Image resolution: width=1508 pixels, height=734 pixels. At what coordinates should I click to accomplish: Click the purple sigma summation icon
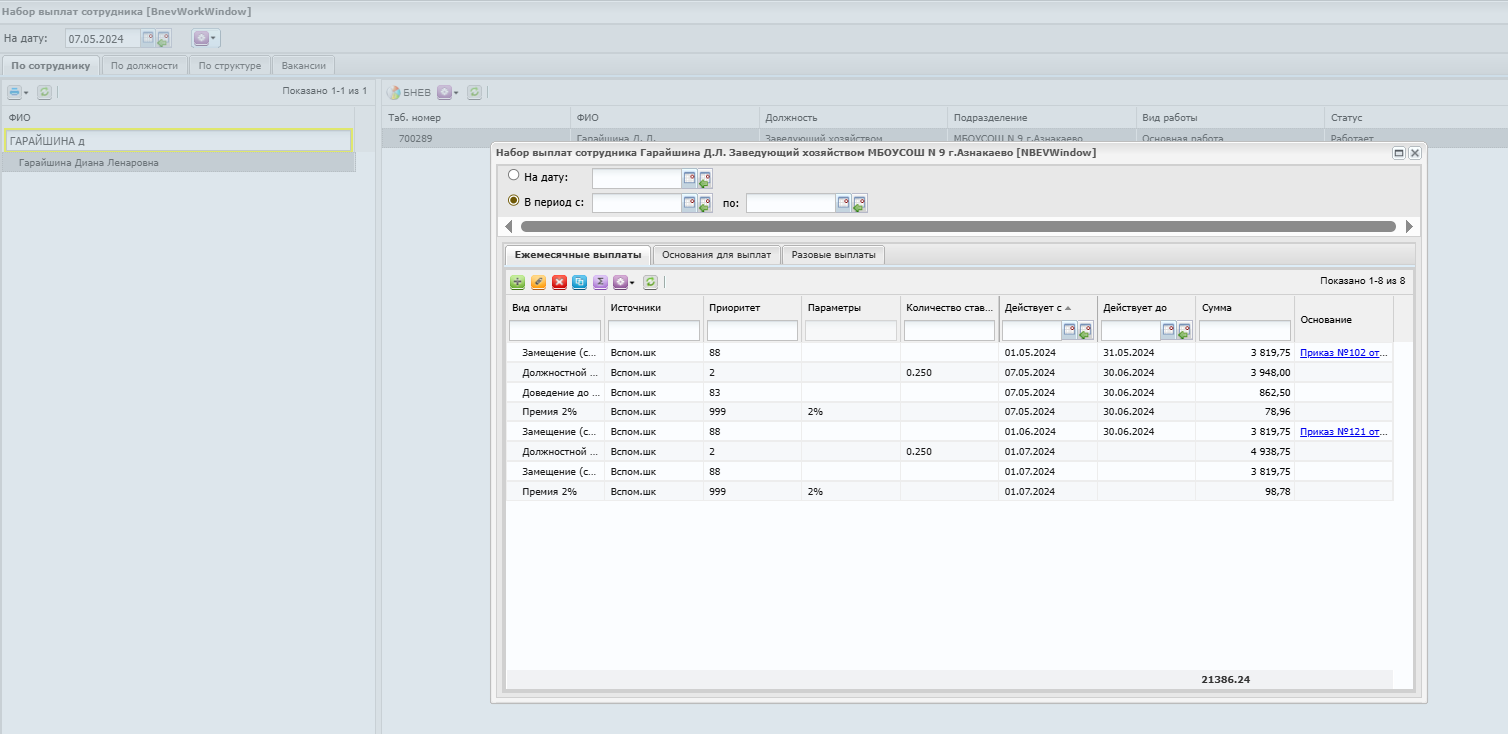point(600,283)
